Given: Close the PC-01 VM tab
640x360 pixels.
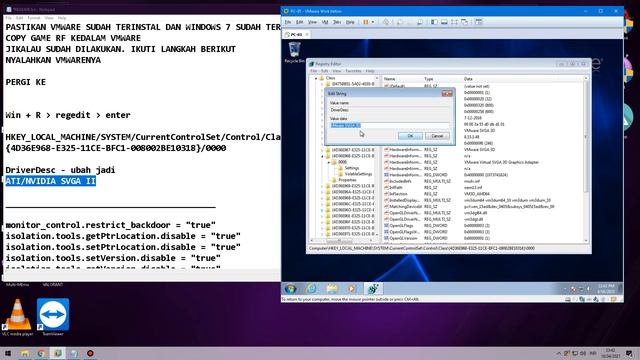Looking at the screenshot, I should pos(307,35).
